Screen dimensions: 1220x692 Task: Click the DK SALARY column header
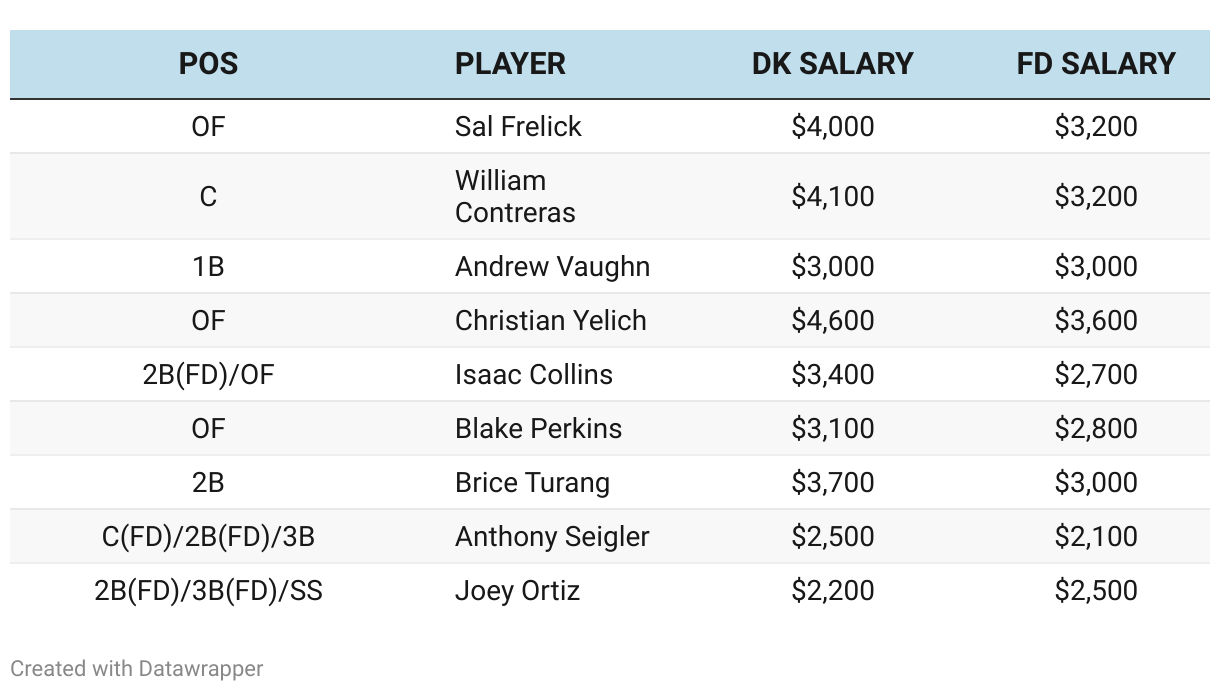click(x=832, y=64)
